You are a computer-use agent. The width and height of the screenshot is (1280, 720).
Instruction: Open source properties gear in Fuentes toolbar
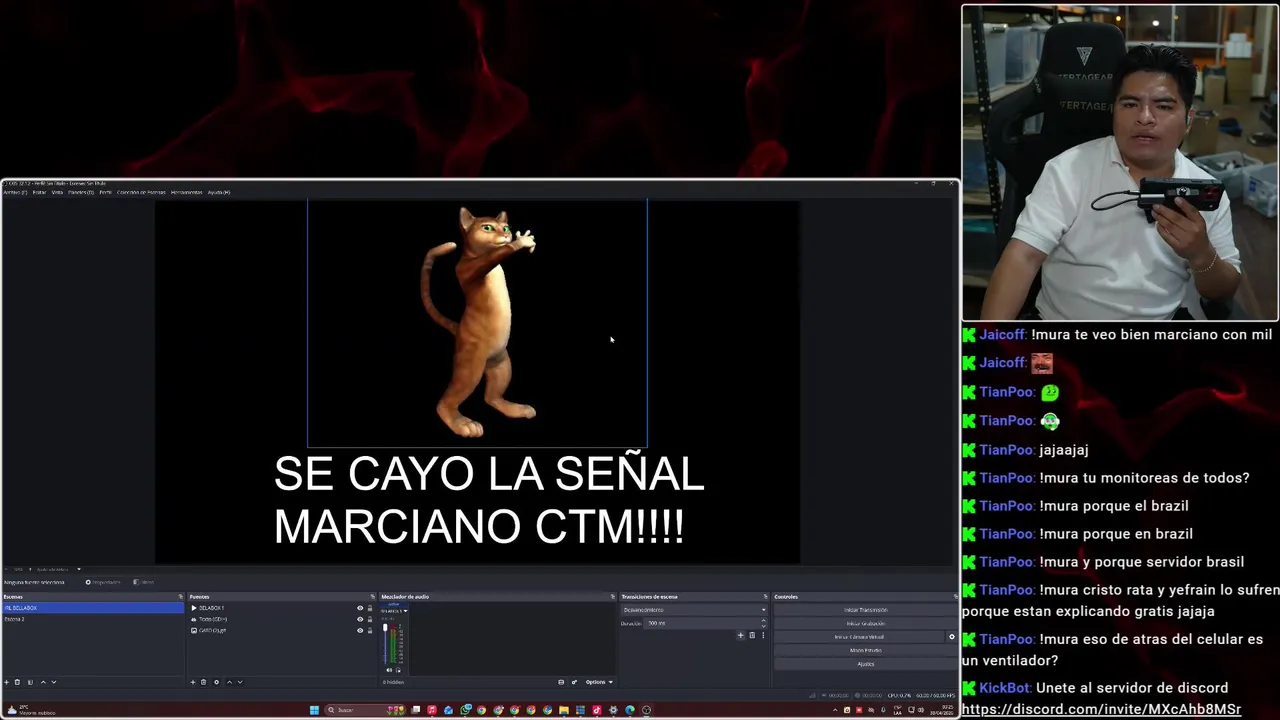216,682
